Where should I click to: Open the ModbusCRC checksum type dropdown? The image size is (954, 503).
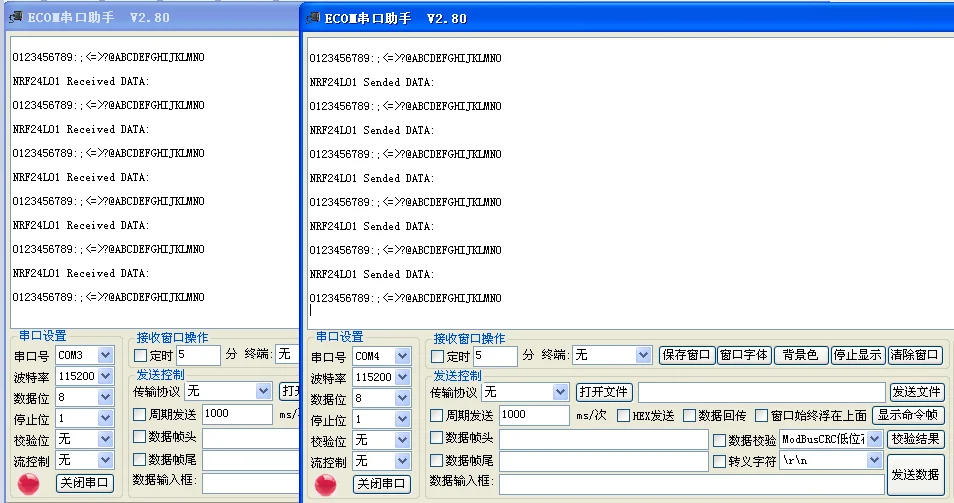click(875, 439)
